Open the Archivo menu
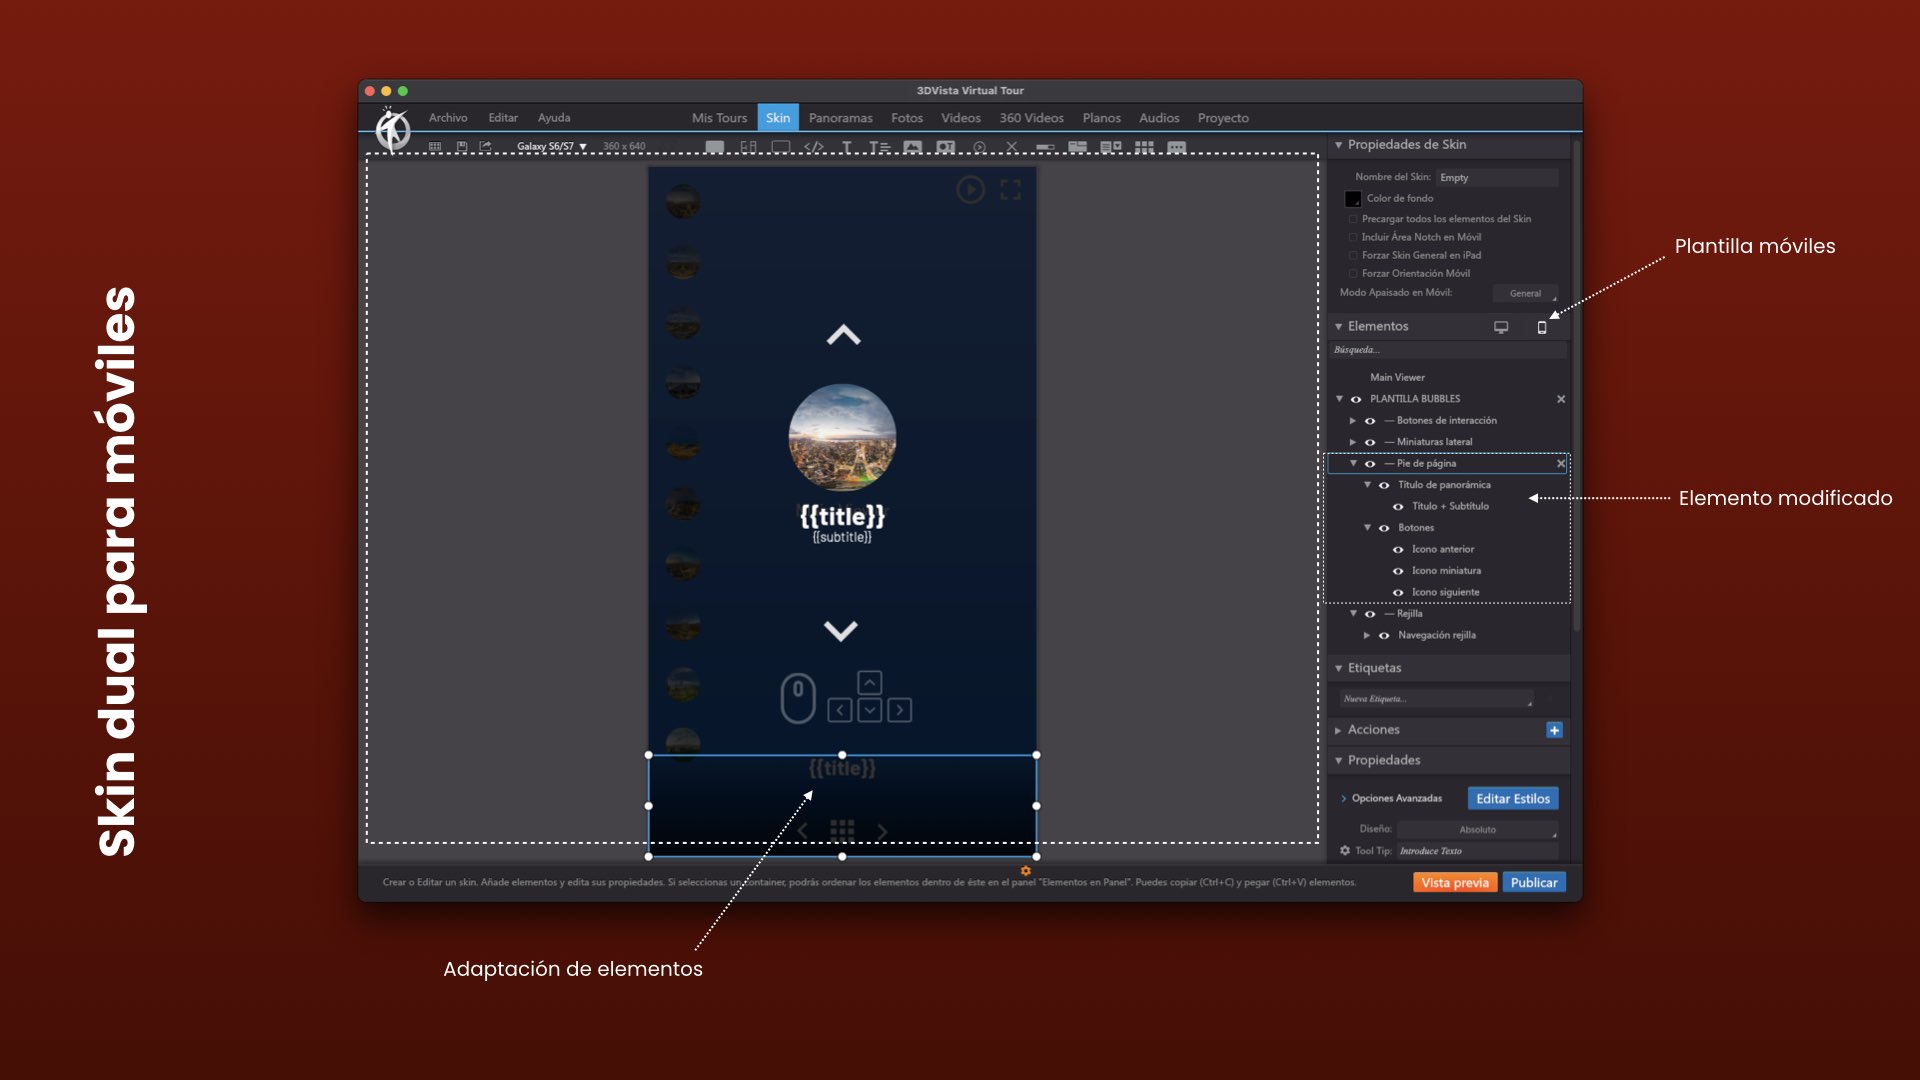The height and width of the screenshot is (1080, 1920). coord(448,118)
